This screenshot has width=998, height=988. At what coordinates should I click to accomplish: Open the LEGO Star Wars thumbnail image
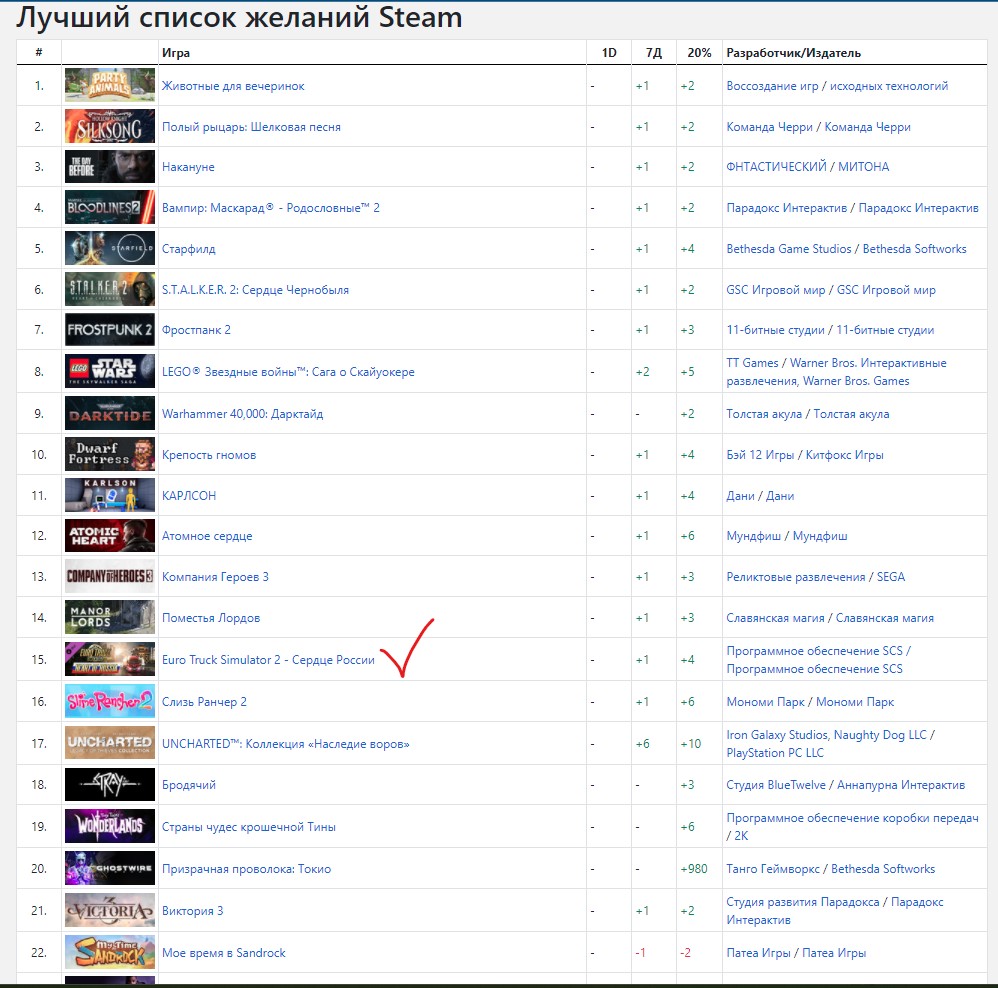coord(109,371)
